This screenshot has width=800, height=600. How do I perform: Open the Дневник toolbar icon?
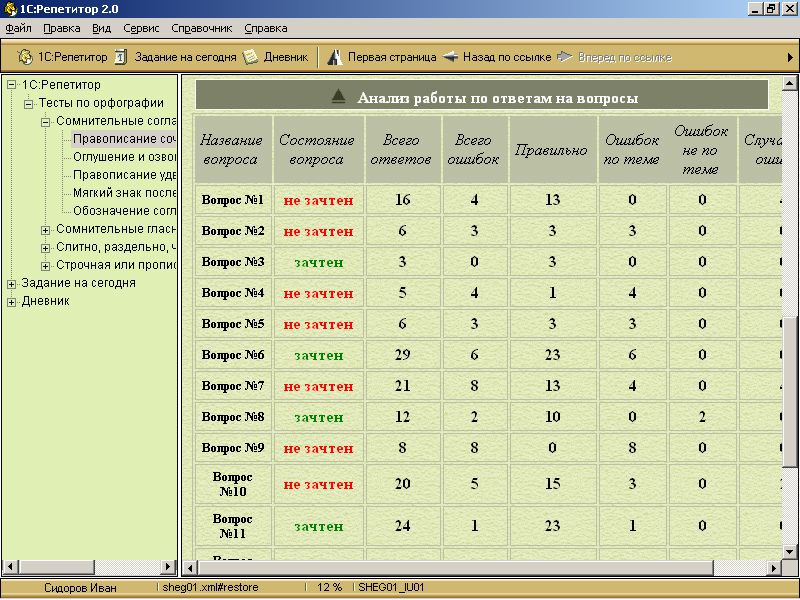pos(251,57)
